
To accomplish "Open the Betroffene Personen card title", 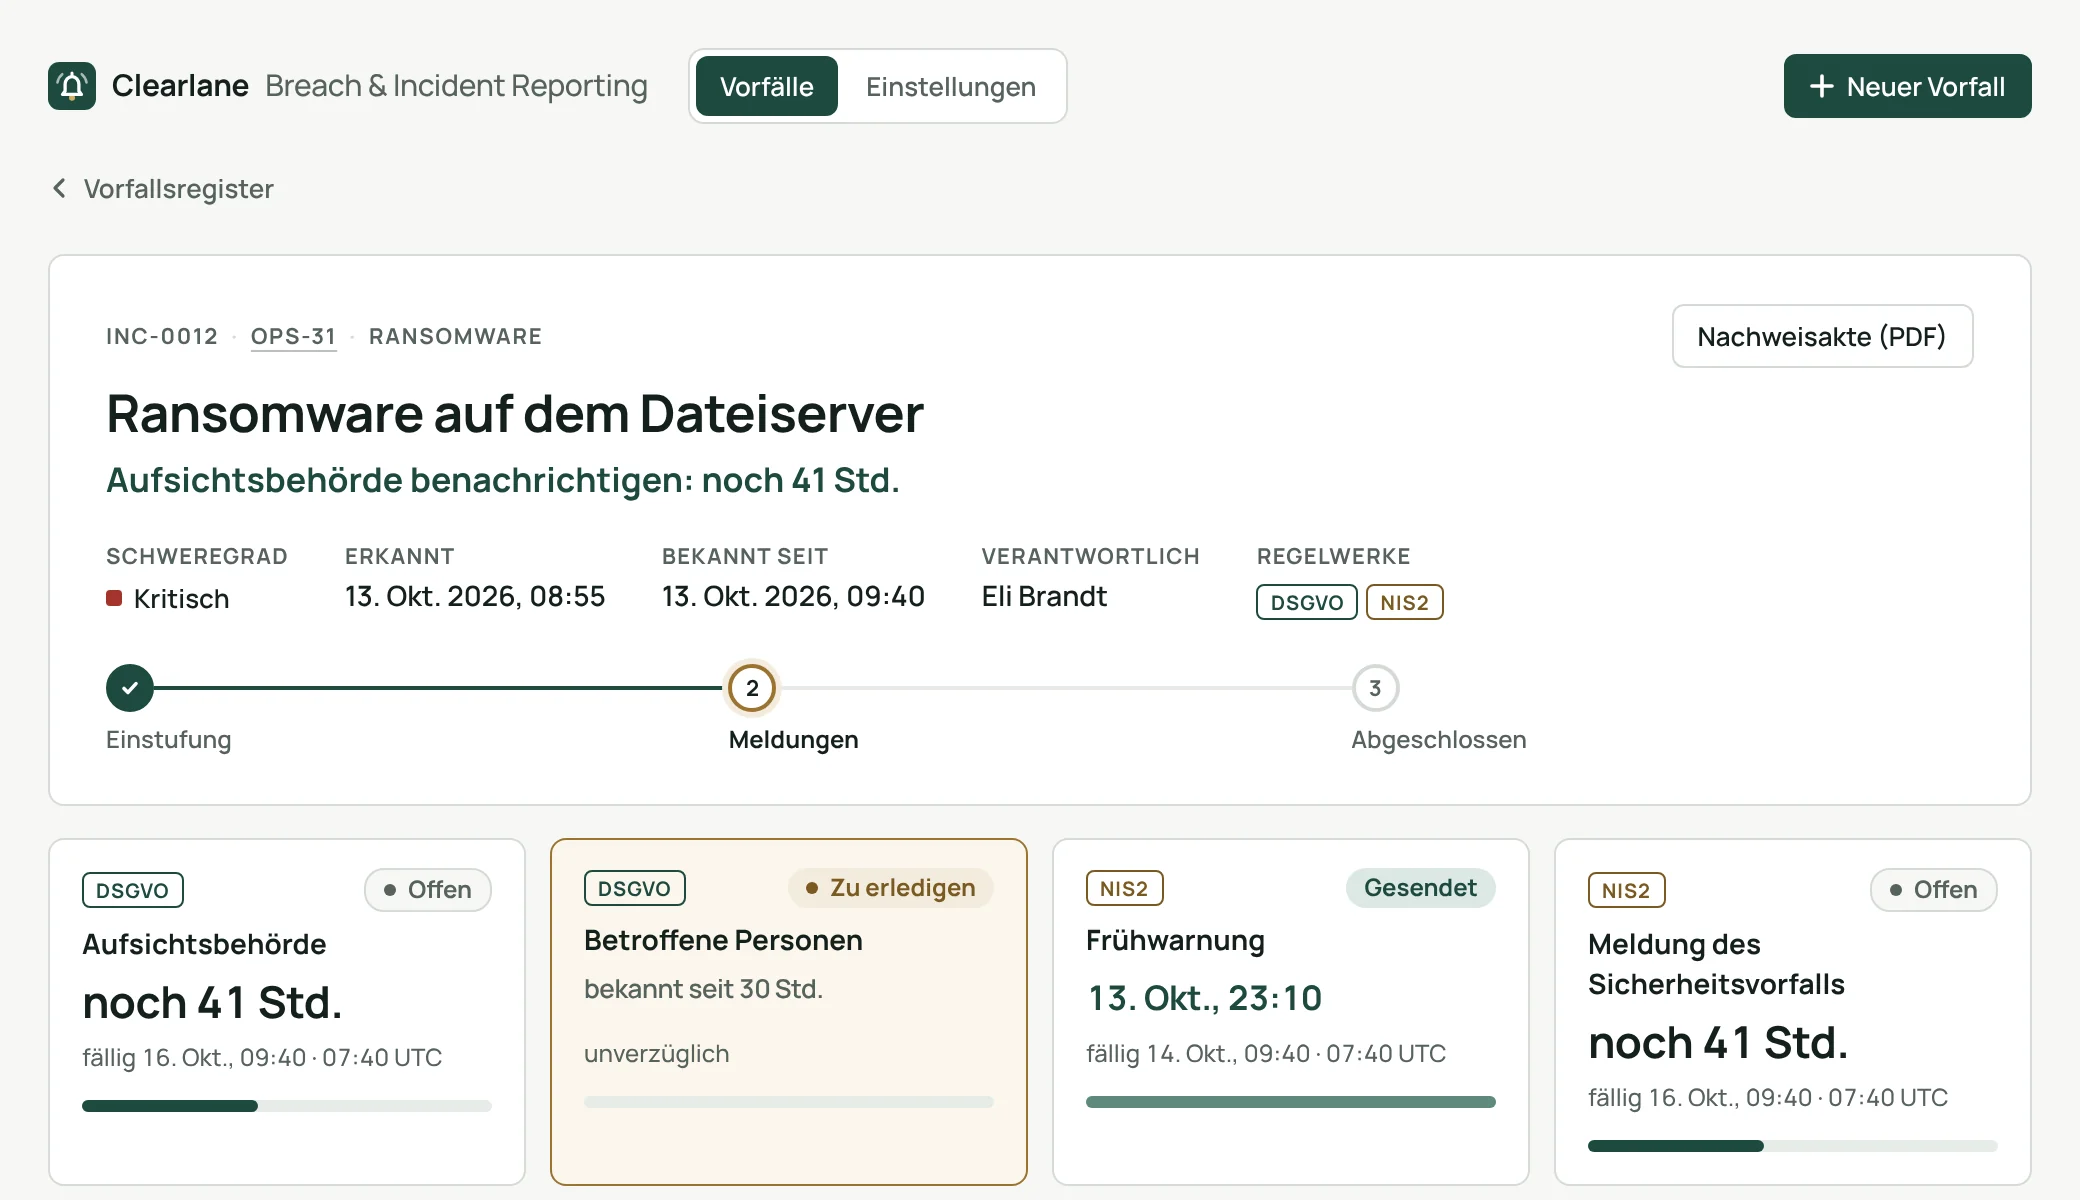I will tap(723, 940).
